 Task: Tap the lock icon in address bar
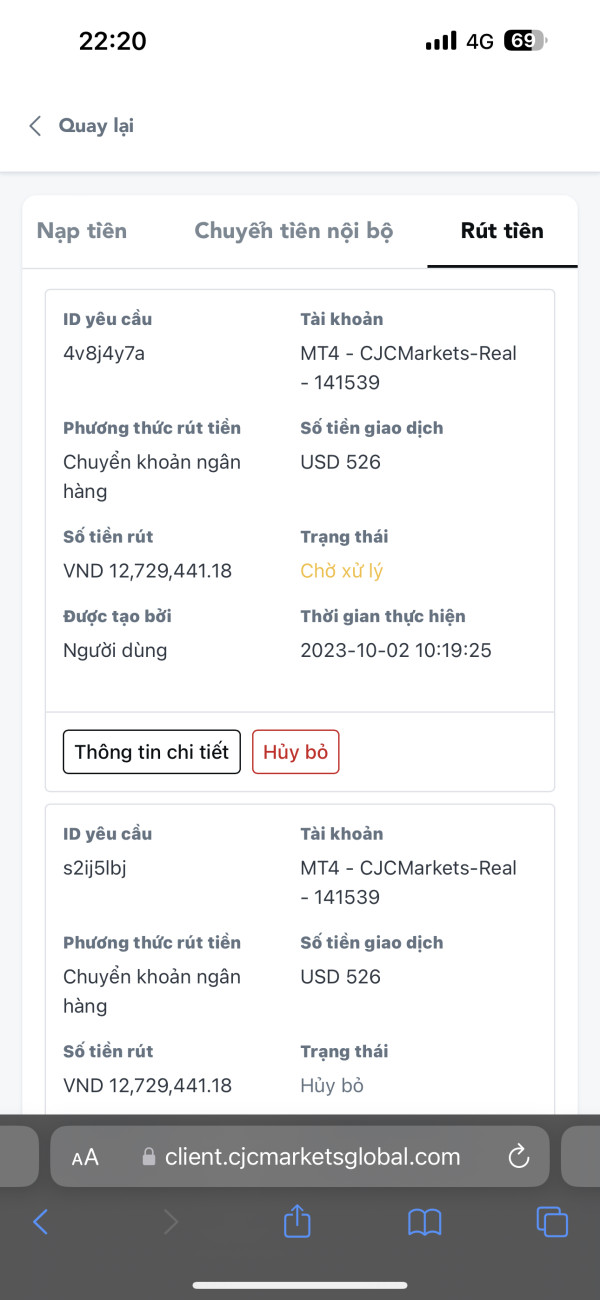coord(149,1157)
